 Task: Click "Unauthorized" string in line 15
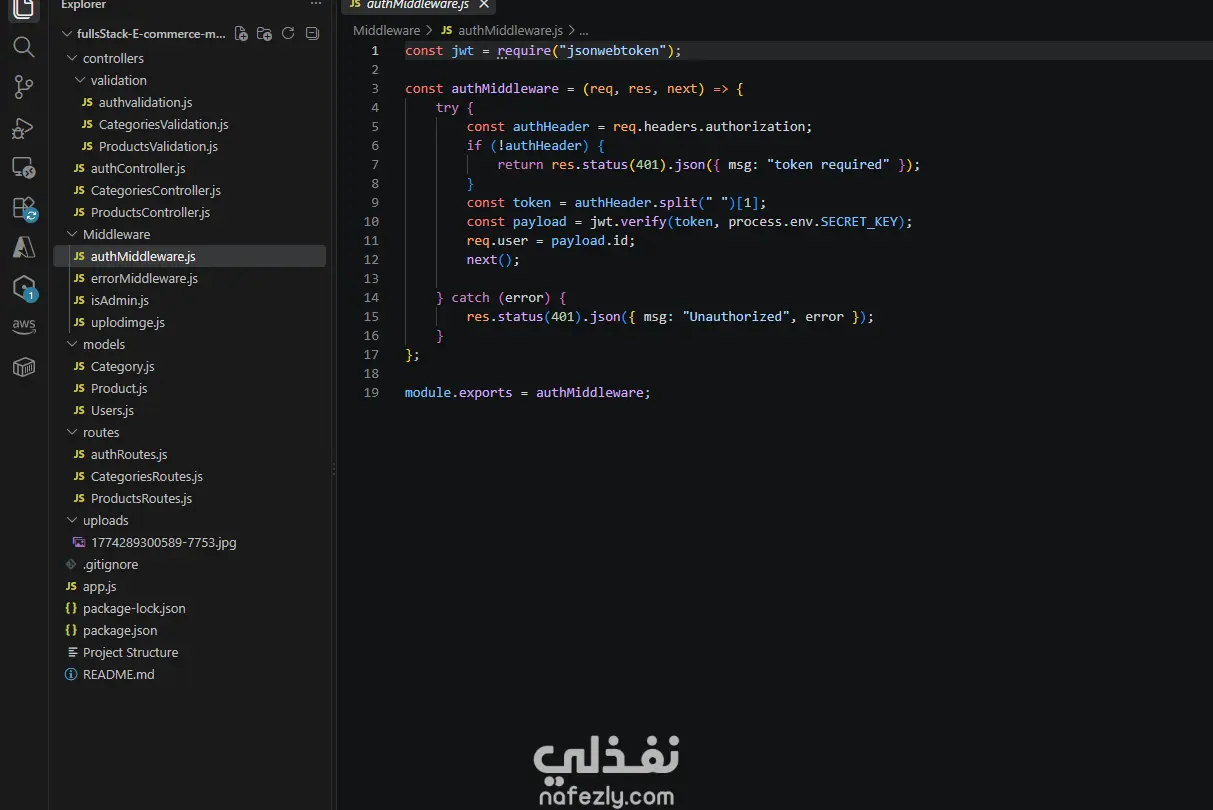coord(736,316)
